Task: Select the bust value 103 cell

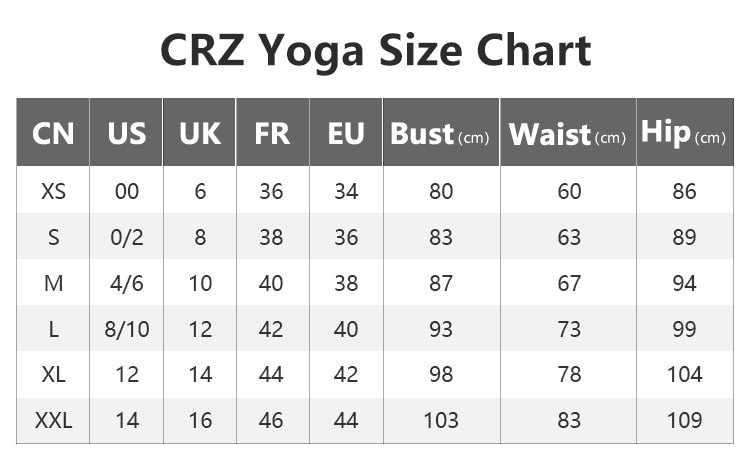Action: click(x=441, y=421)
